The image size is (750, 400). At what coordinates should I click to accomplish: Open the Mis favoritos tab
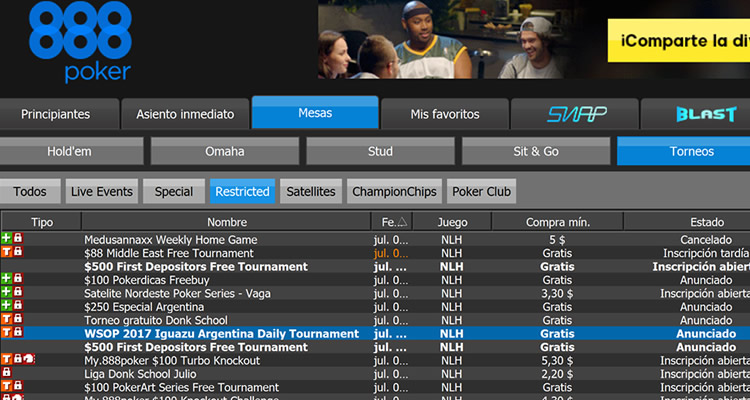445,114
